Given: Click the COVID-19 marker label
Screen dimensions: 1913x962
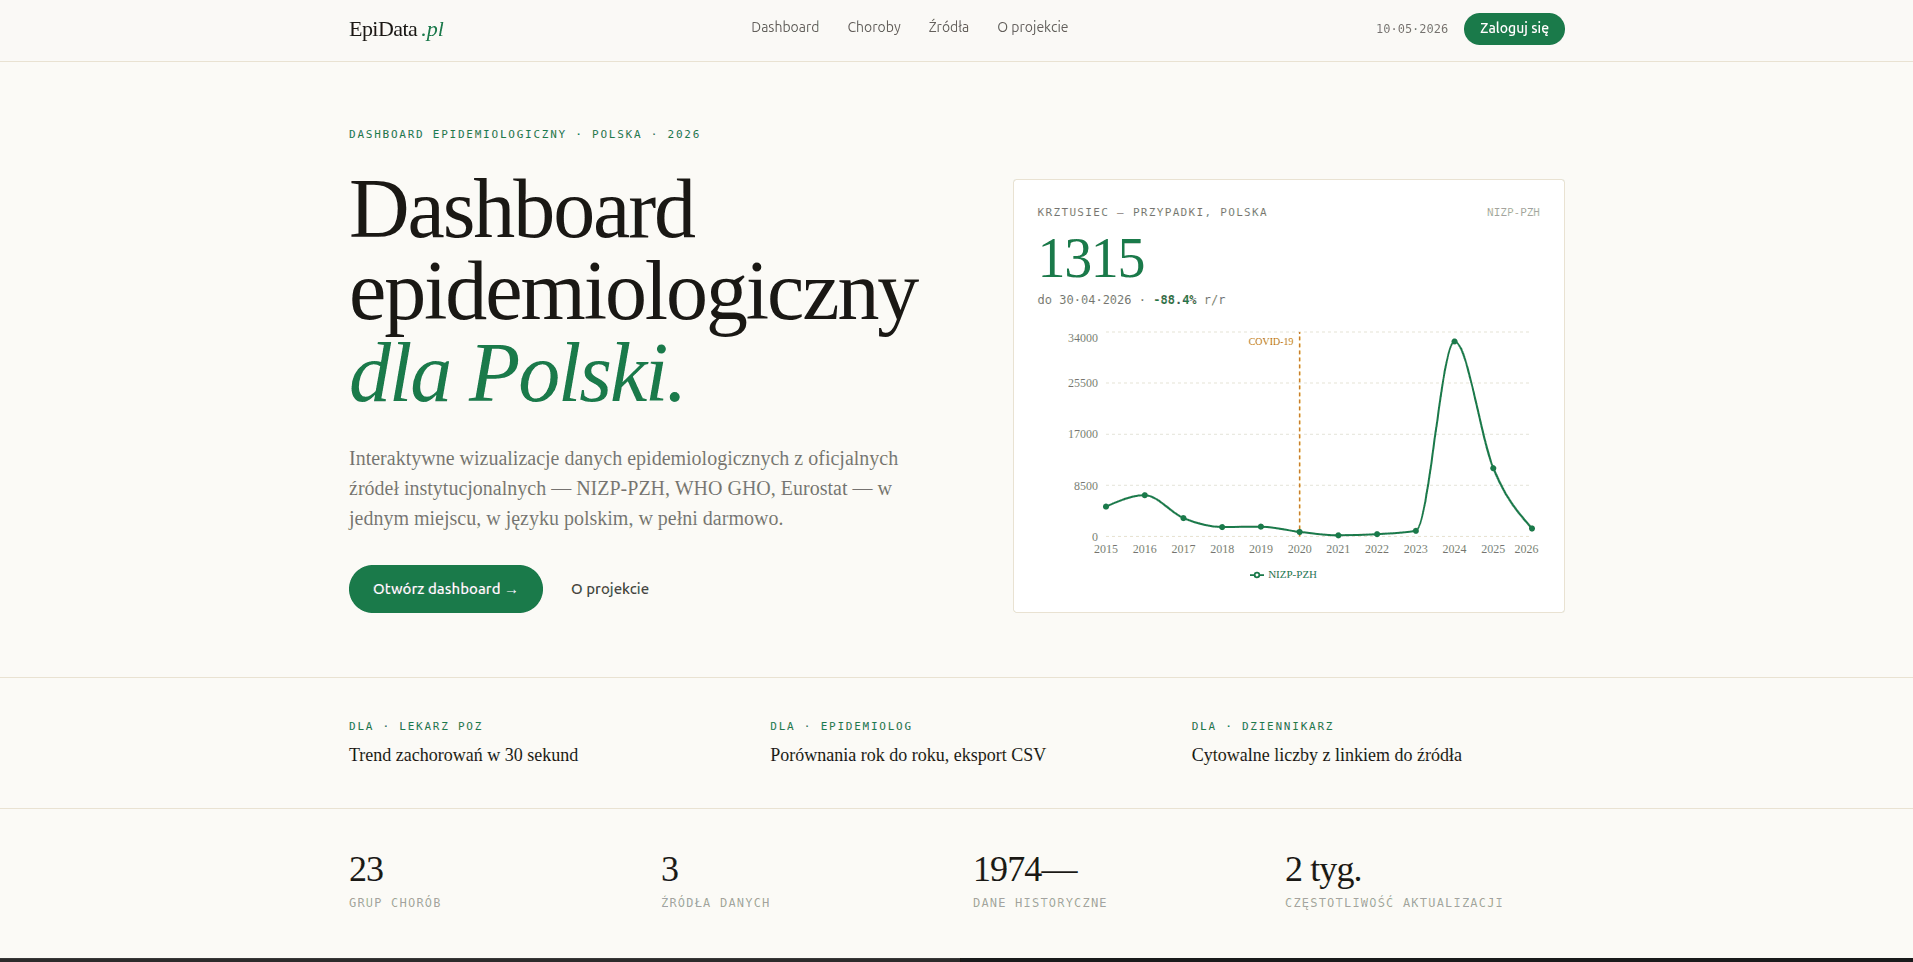Looking at the screenshot, I should point(1270,342).
